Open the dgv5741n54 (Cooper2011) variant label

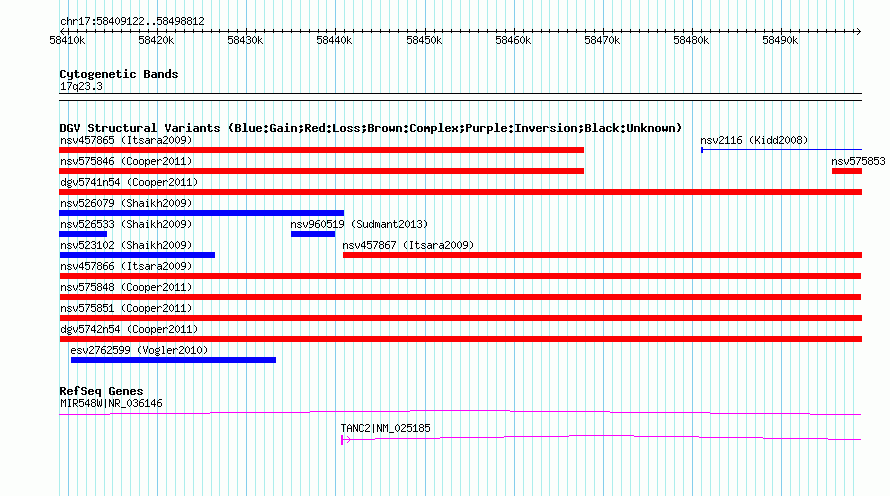pyautogui.click(x=129, y=182)
